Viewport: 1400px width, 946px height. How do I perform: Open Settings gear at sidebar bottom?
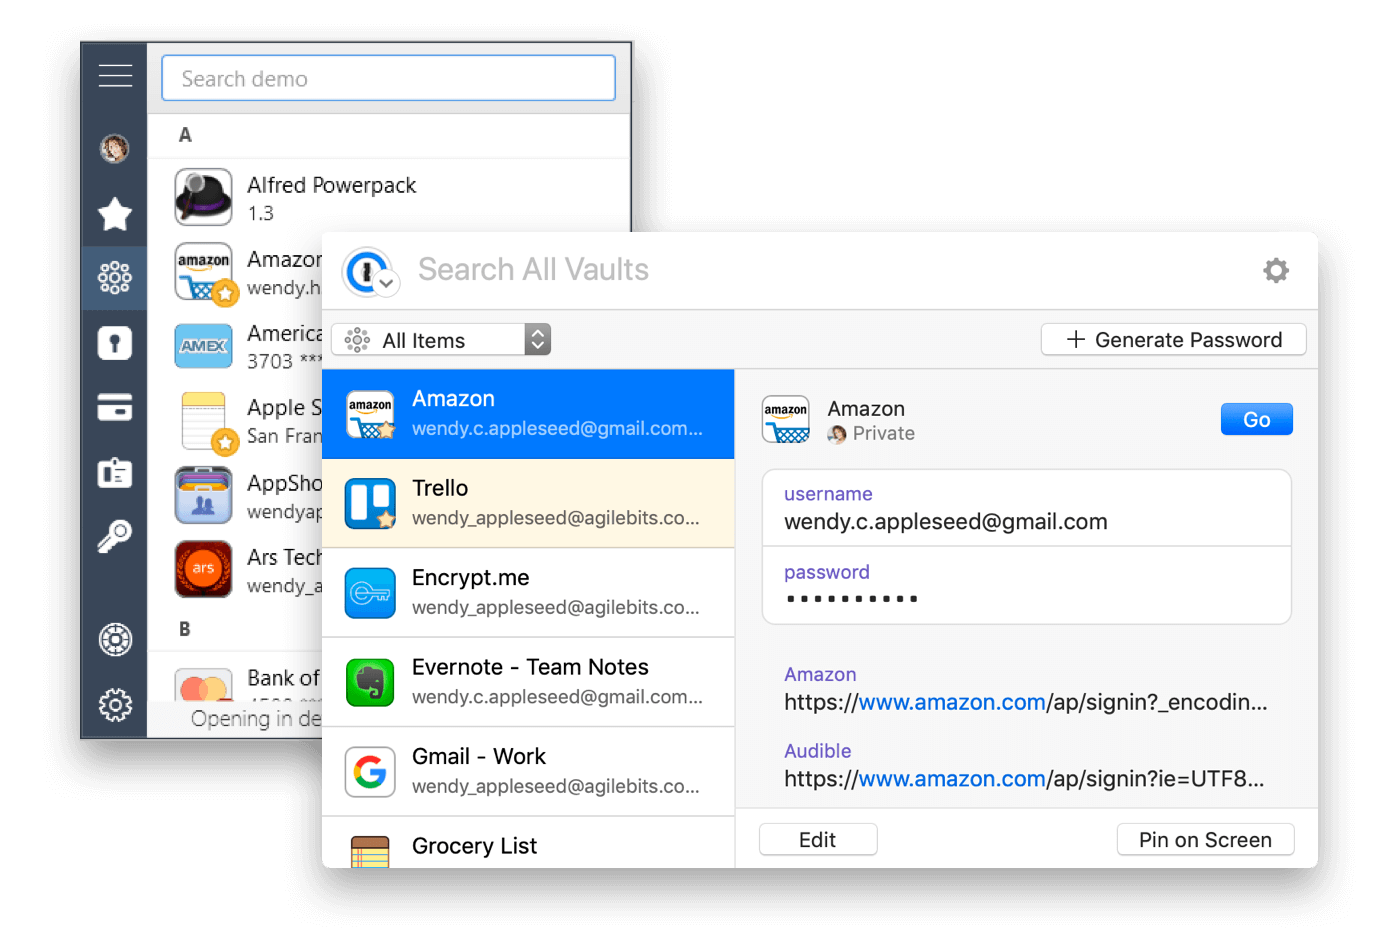point(115,705)
